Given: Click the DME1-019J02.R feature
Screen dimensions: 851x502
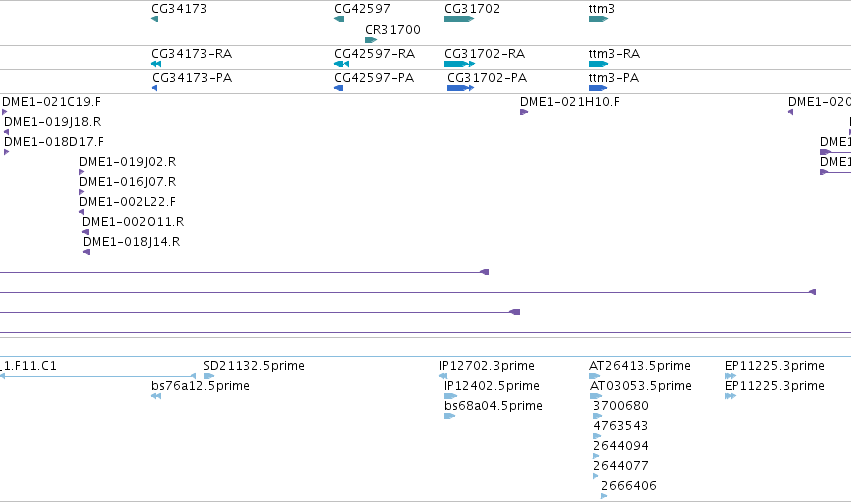Looking at the screenshot, I should pyautogui.click(x=81, y=172).
